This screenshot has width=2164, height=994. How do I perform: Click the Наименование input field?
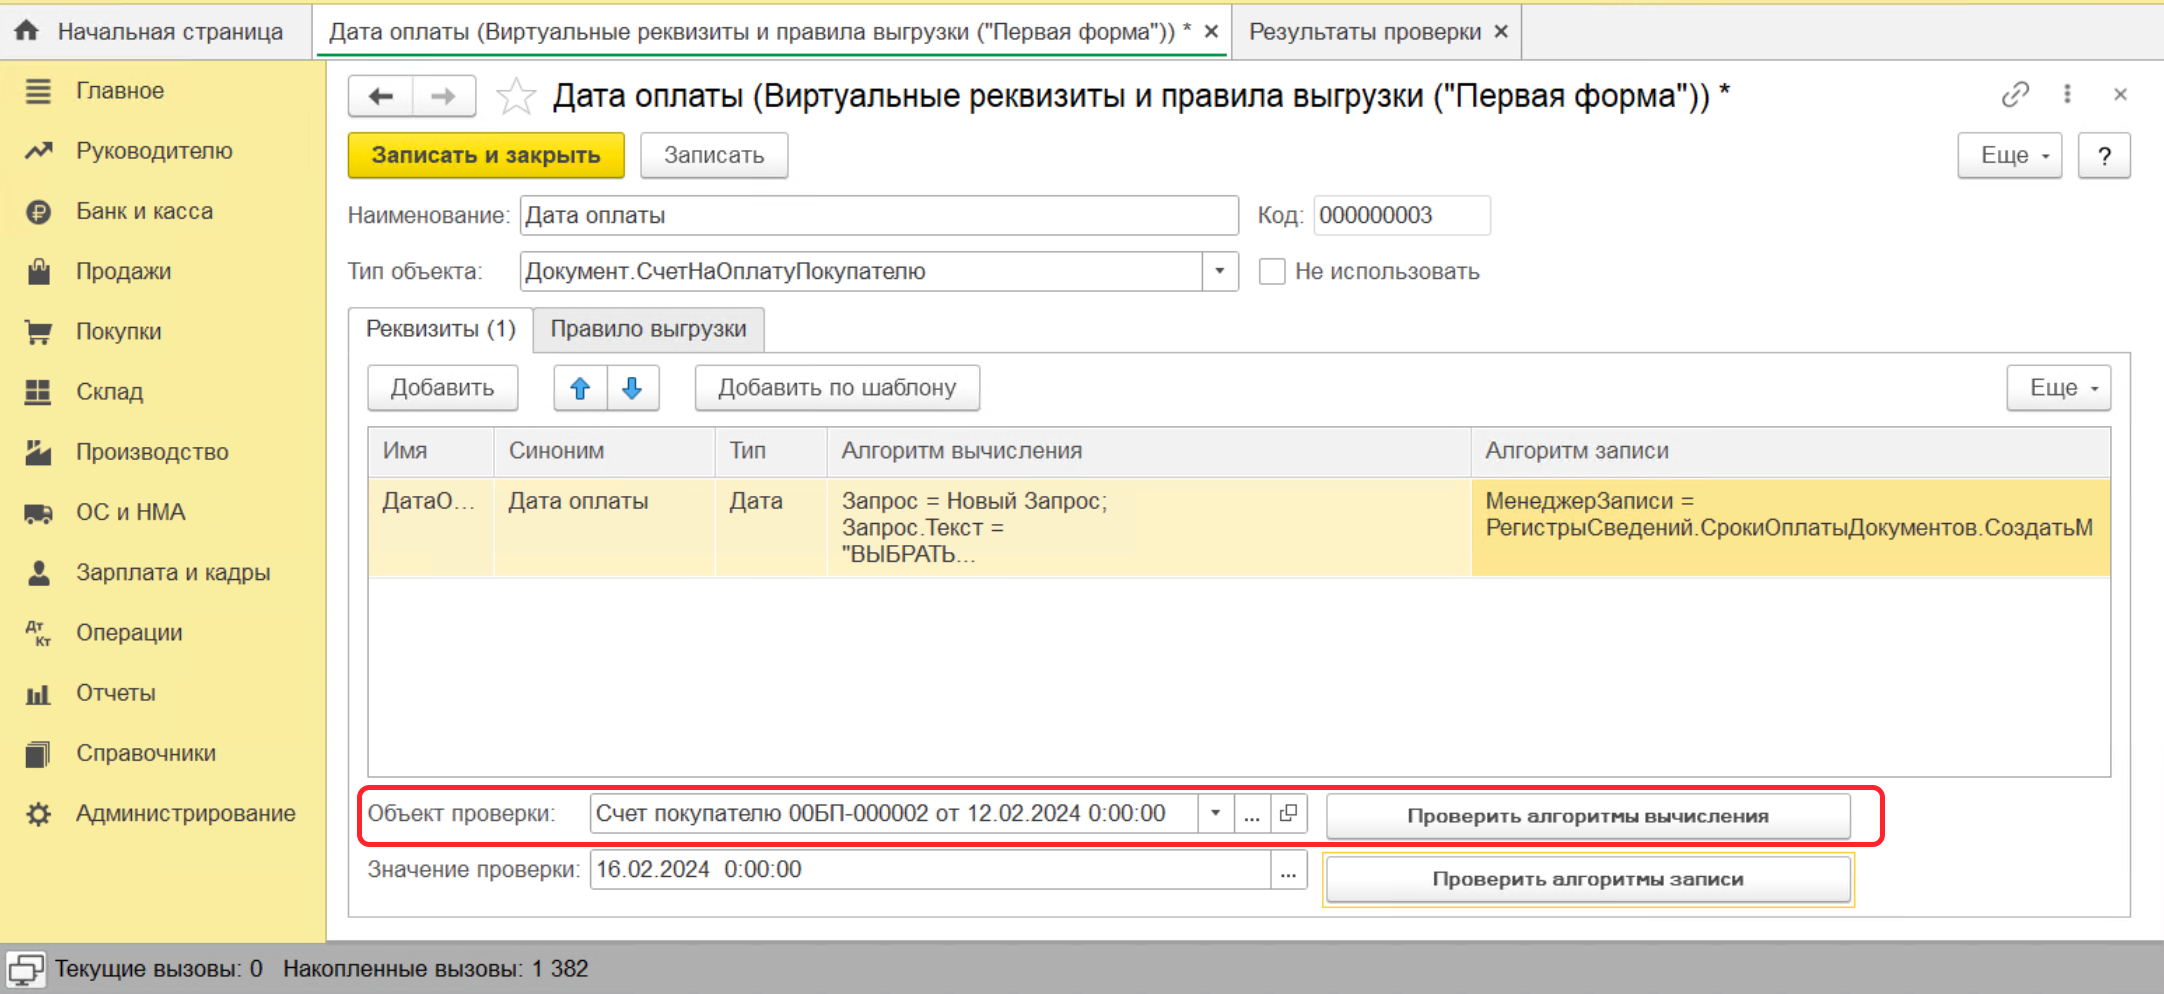[879, 215]
